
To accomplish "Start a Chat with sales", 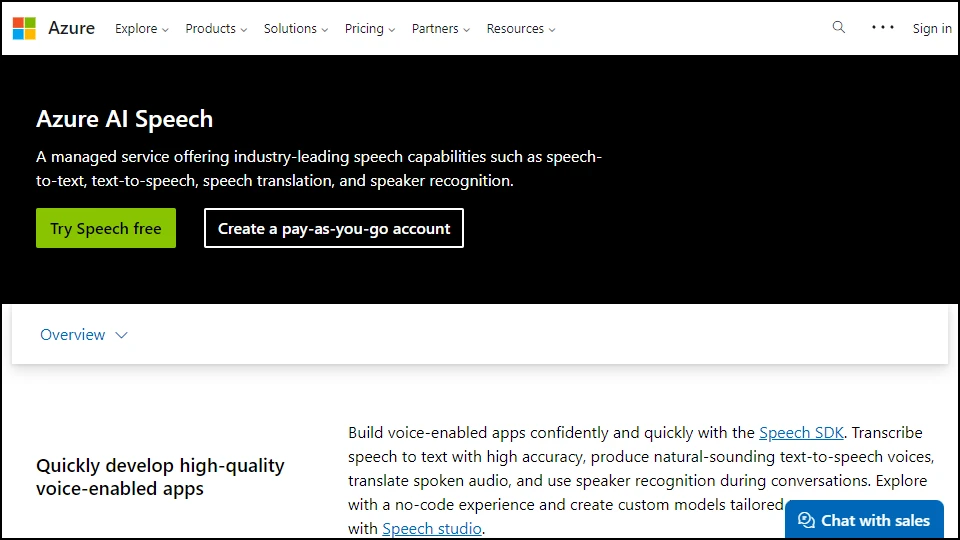I will (x=864, y=520).
